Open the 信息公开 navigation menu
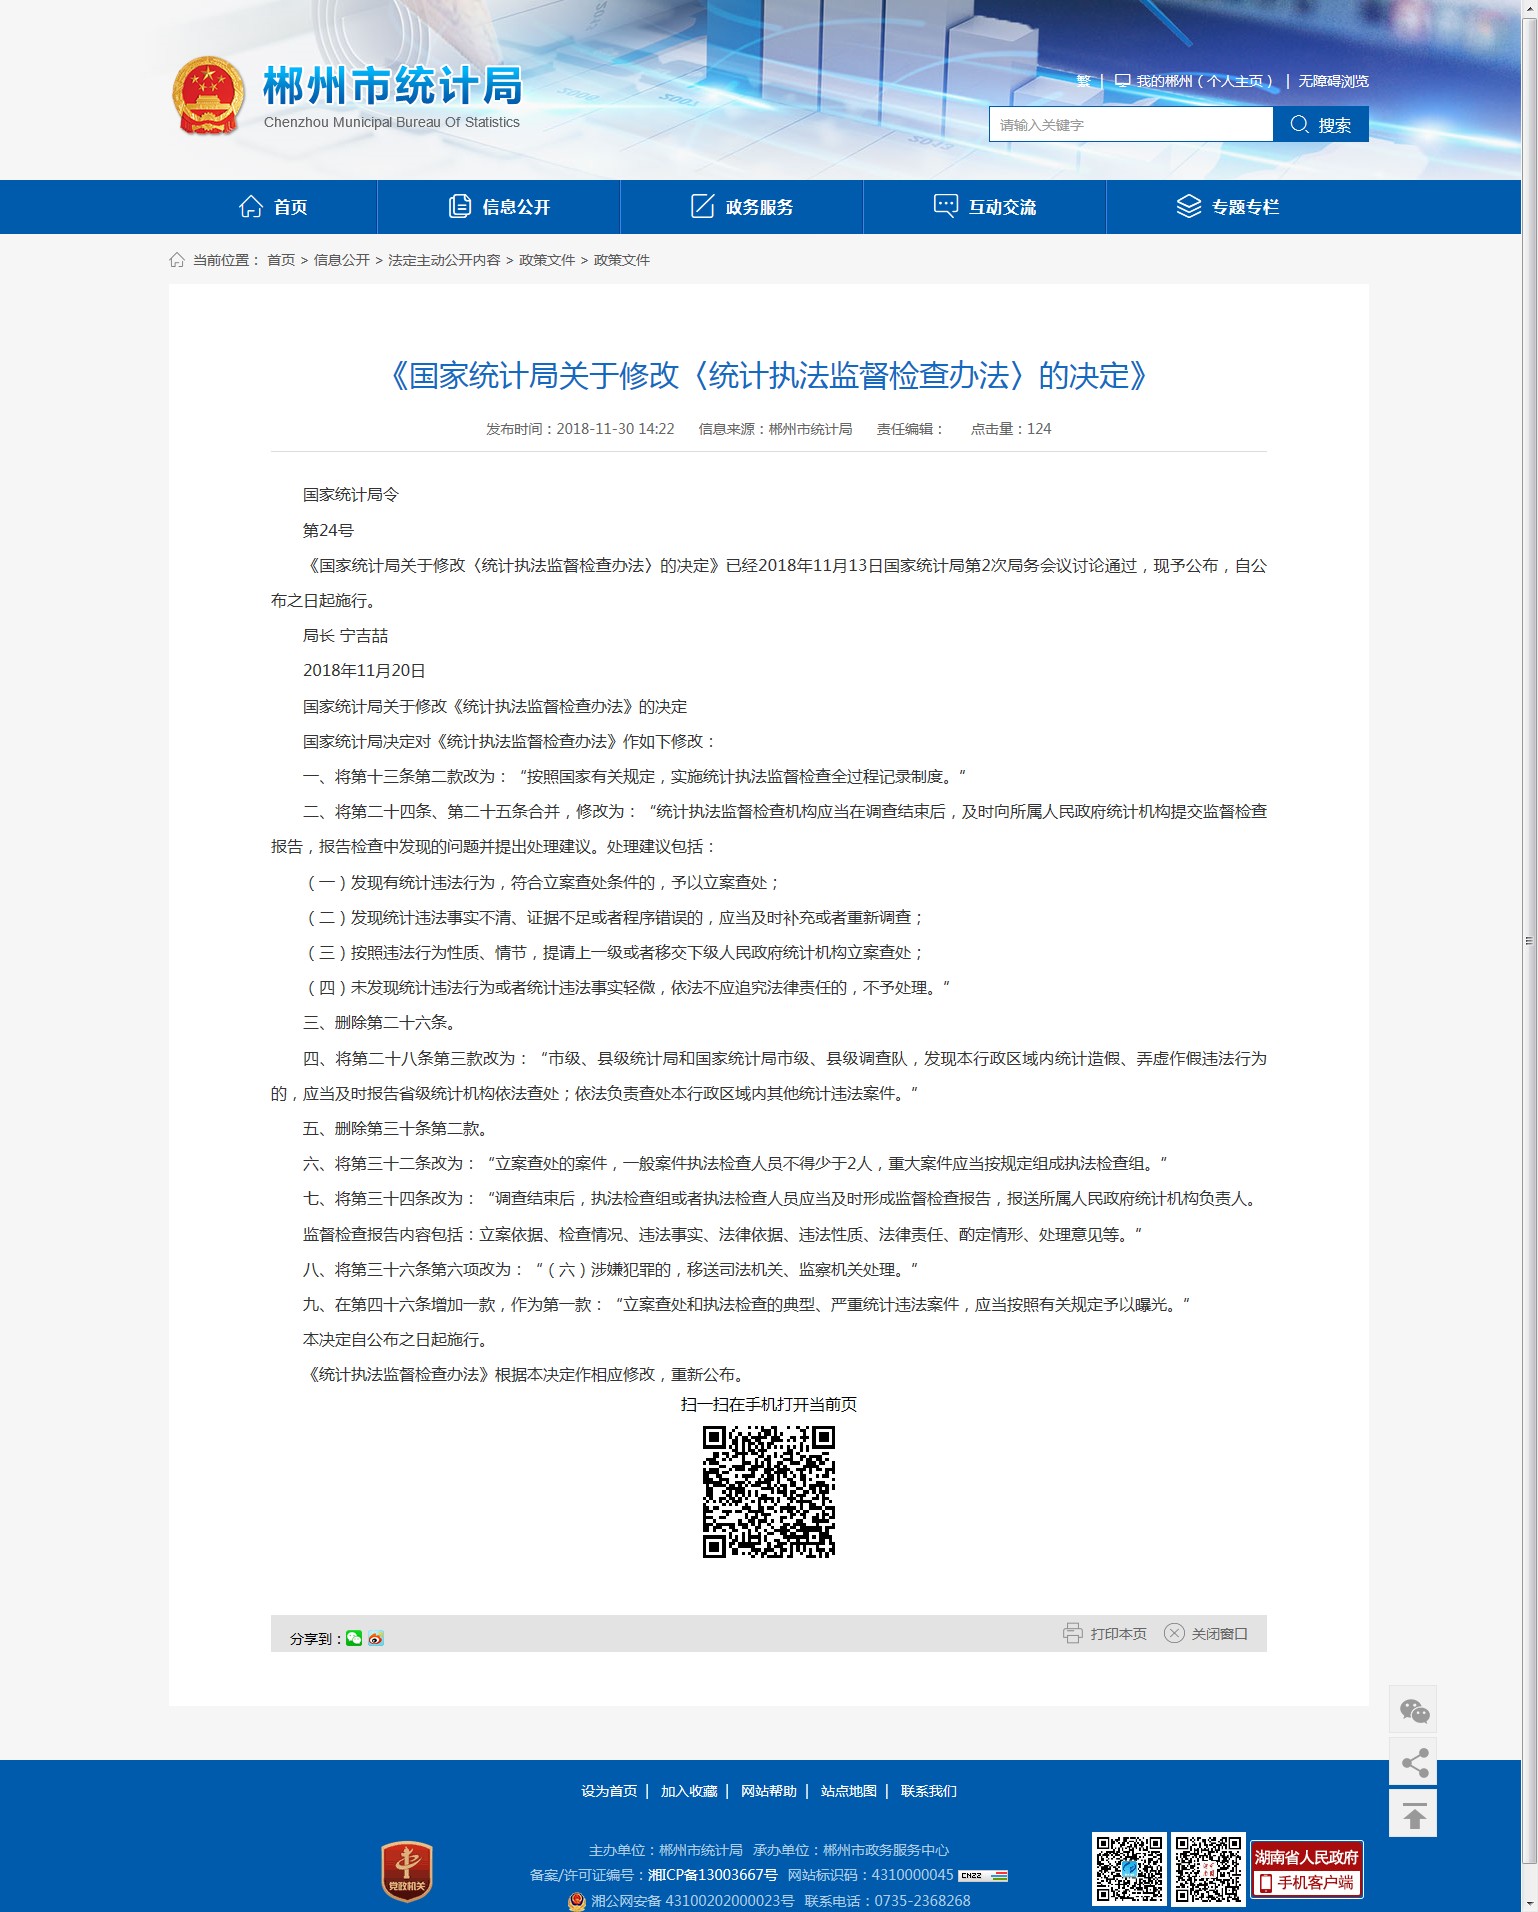The image size is (1538, 1912). [x=499, y=207]
